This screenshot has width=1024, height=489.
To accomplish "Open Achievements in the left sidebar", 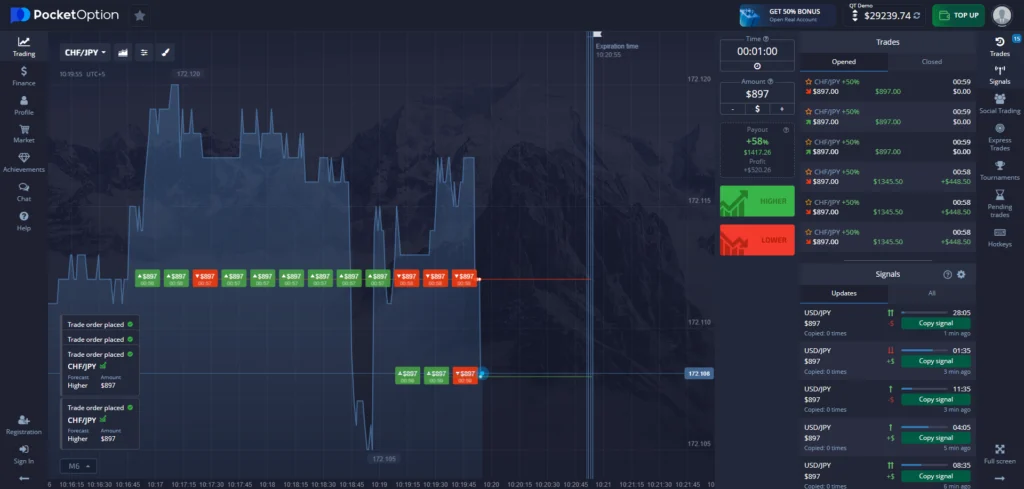I will click(x=24, y=162).
